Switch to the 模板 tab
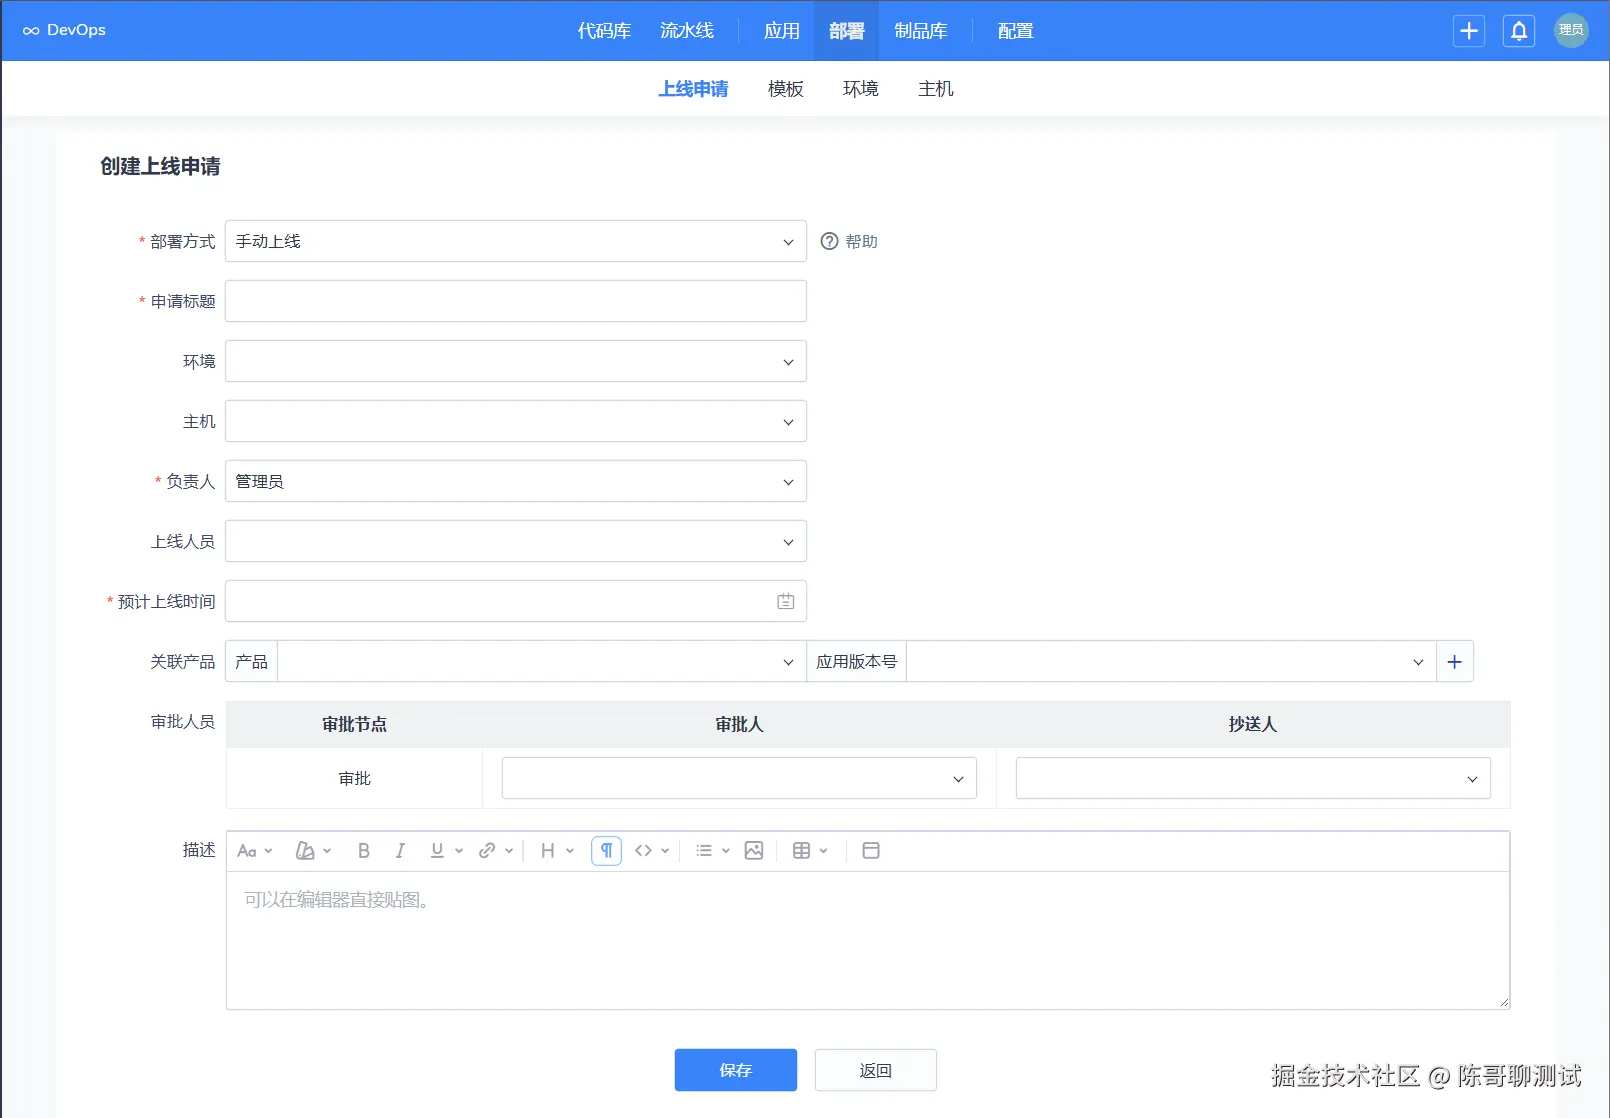Image resolution: width=1610 pixels, height=1118 pixels. pyautogui.click(x=786, y=89)
